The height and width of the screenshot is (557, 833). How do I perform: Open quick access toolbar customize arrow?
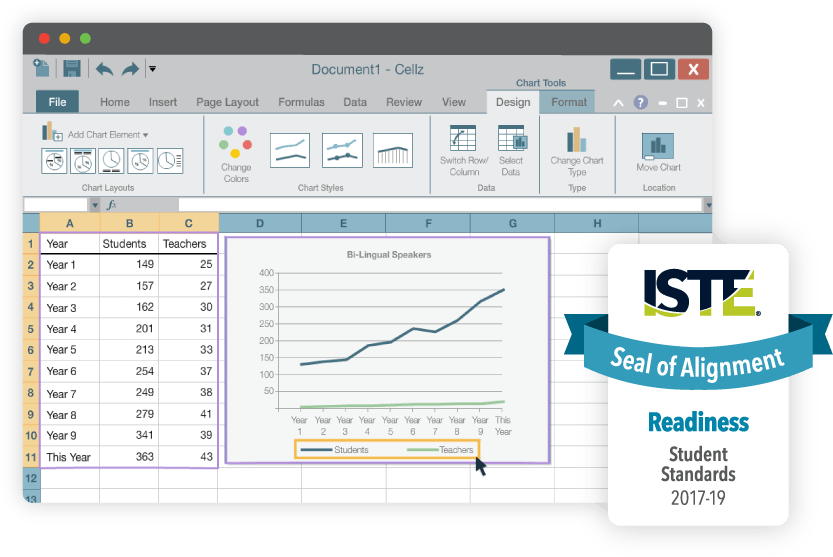[152, 69]
